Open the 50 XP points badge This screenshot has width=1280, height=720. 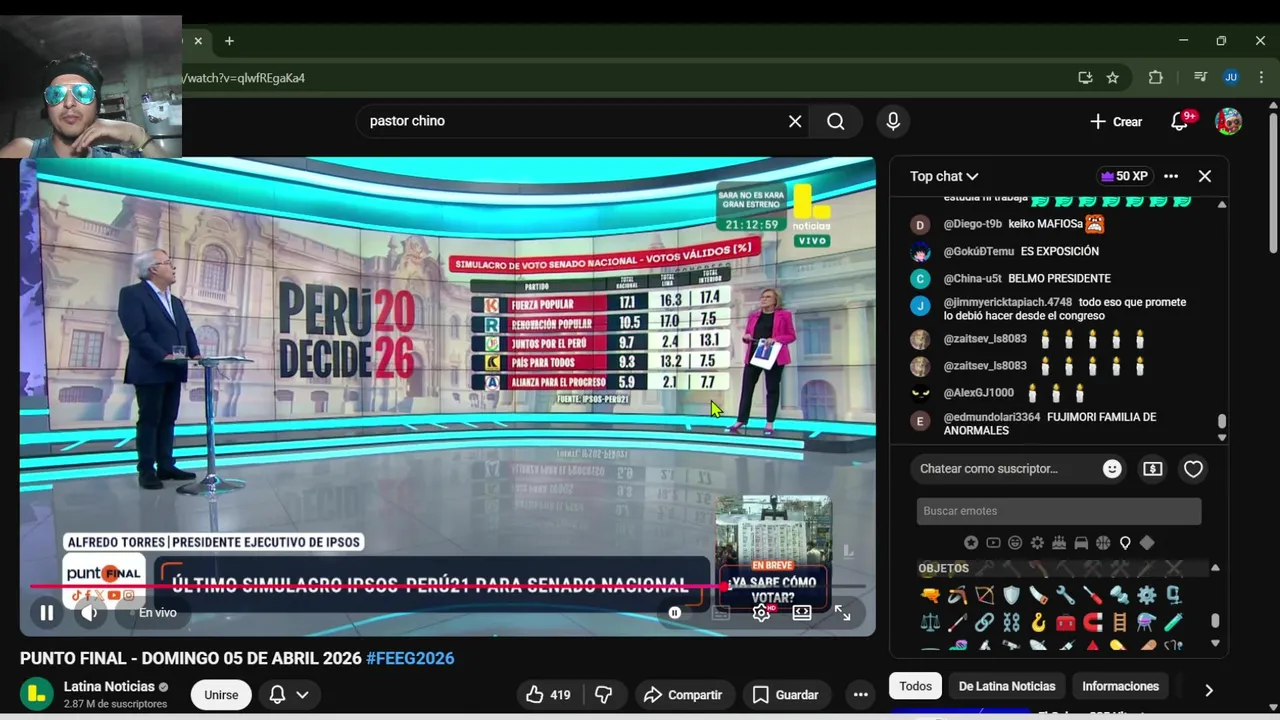1124,176
